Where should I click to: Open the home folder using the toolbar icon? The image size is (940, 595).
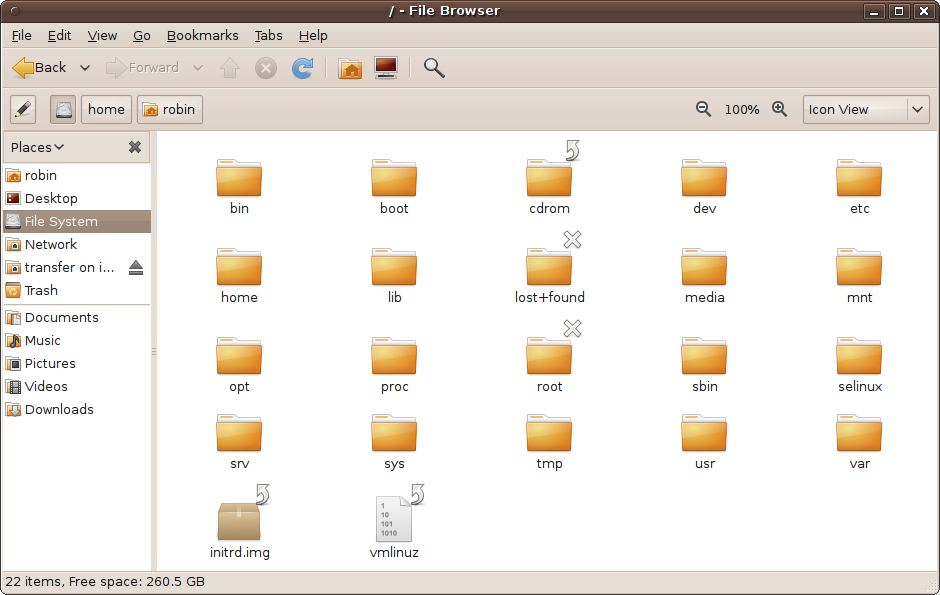click(349, 67)
